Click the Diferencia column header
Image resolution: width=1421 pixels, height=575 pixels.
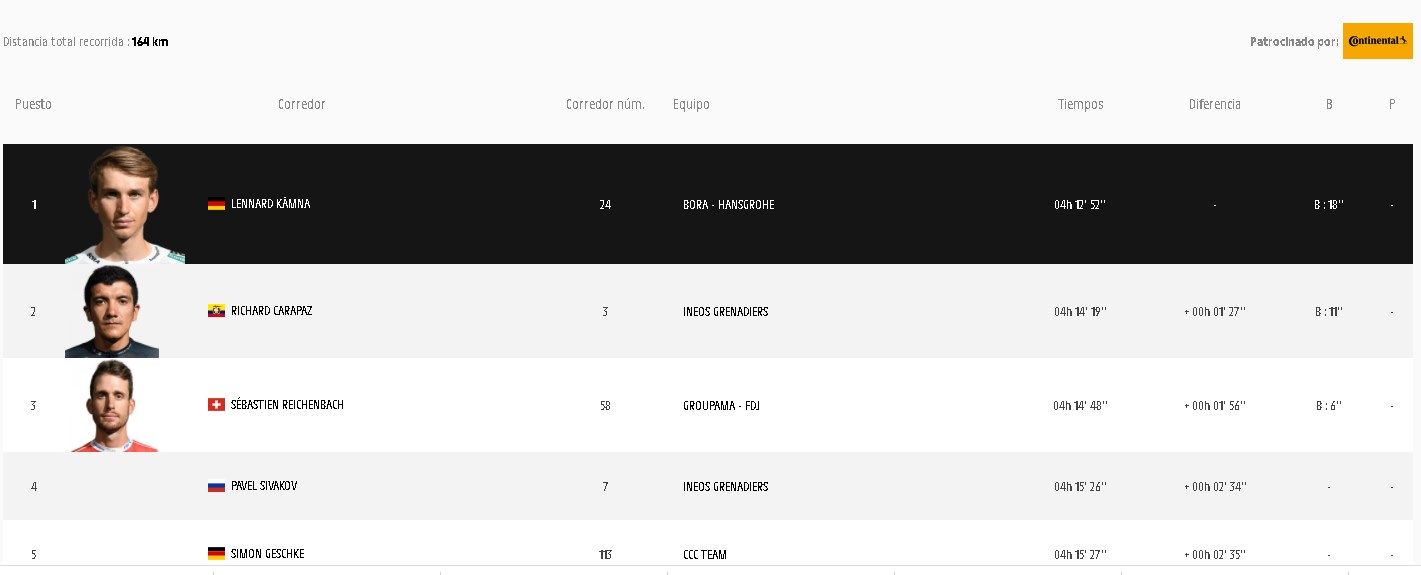point(1214,104)
